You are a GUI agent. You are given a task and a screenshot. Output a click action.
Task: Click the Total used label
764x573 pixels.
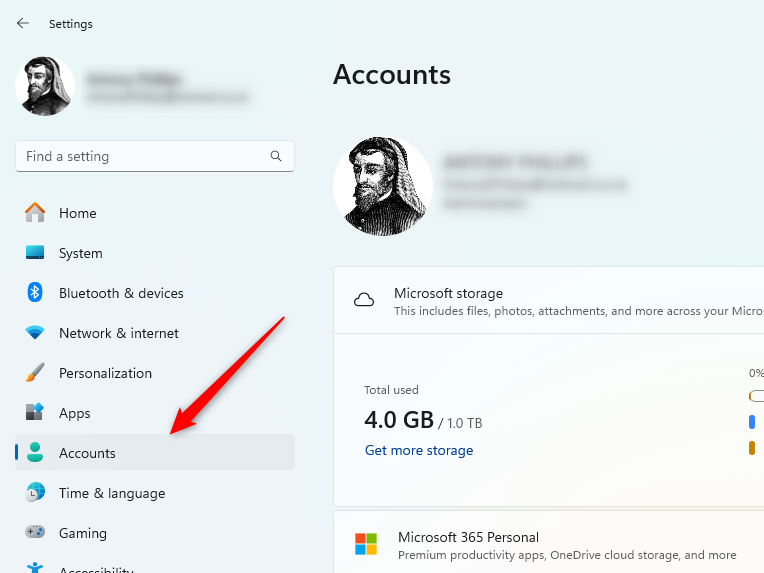pos(391,390)
